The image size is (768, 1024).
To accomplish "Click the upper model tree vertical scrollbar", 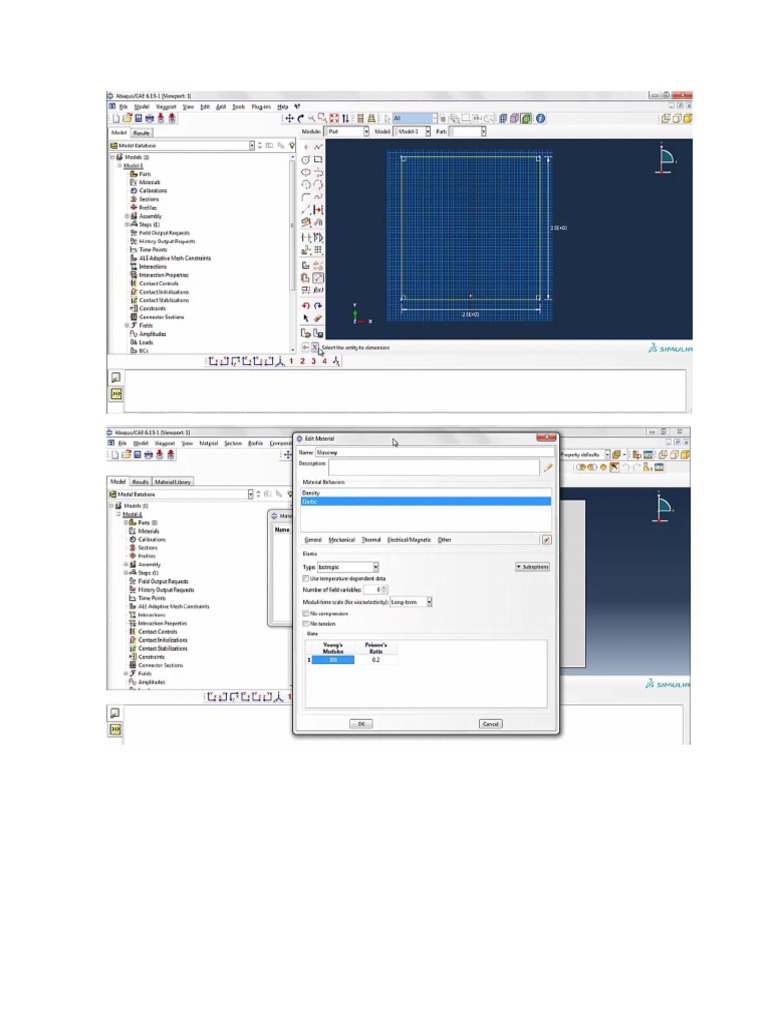I will (x=292, y=253).
